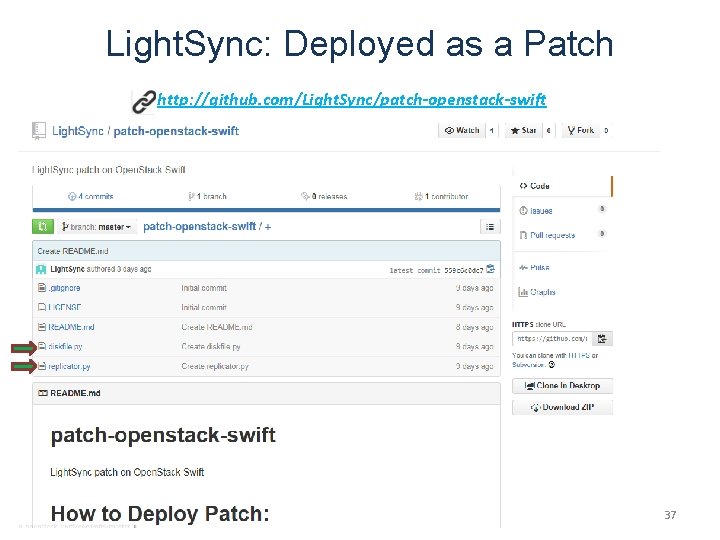
Task: Open the latest commit hash link
Action: click(464, 270)
